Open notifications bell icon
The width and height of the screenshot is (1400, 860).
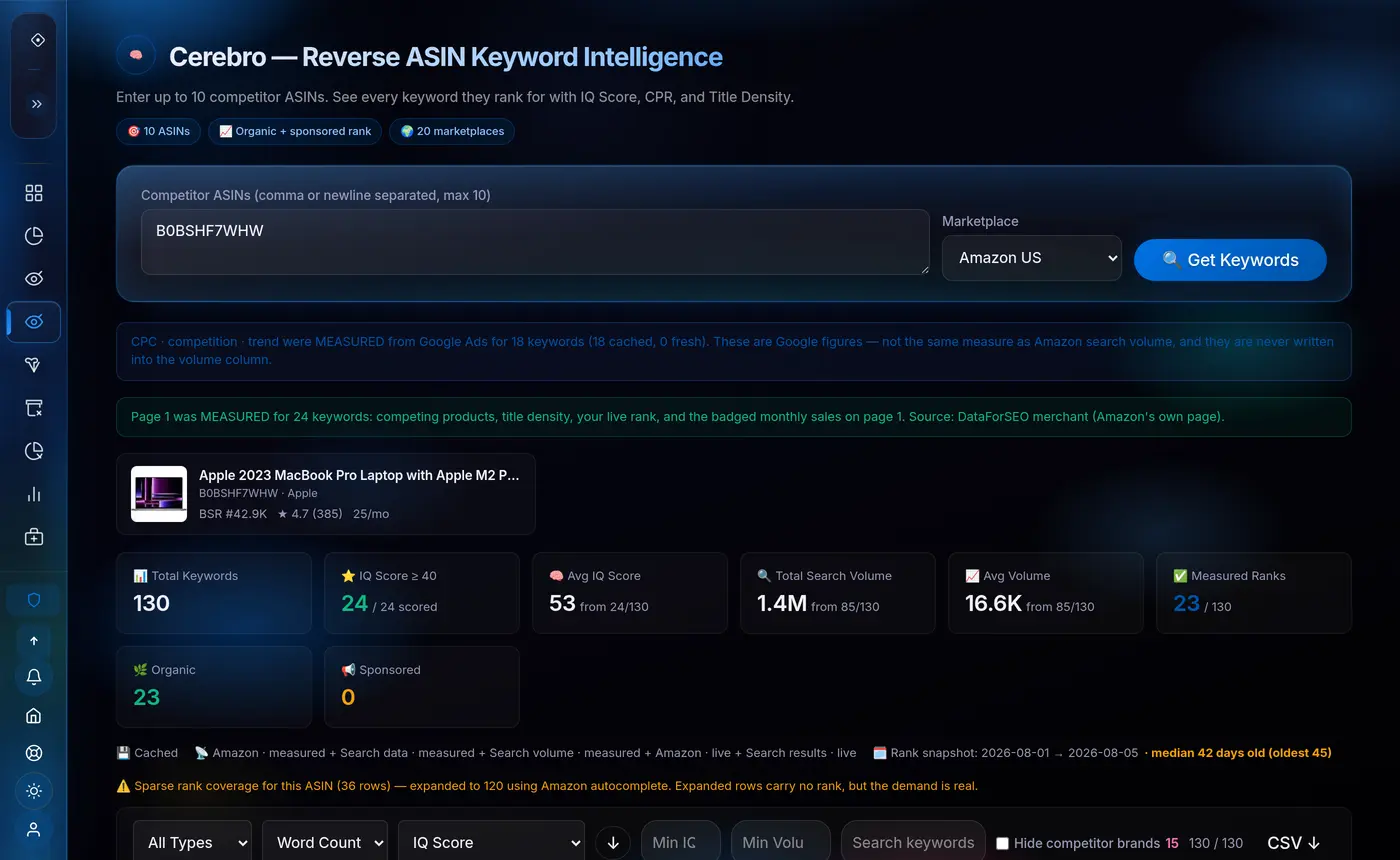(x=34, y=677)
